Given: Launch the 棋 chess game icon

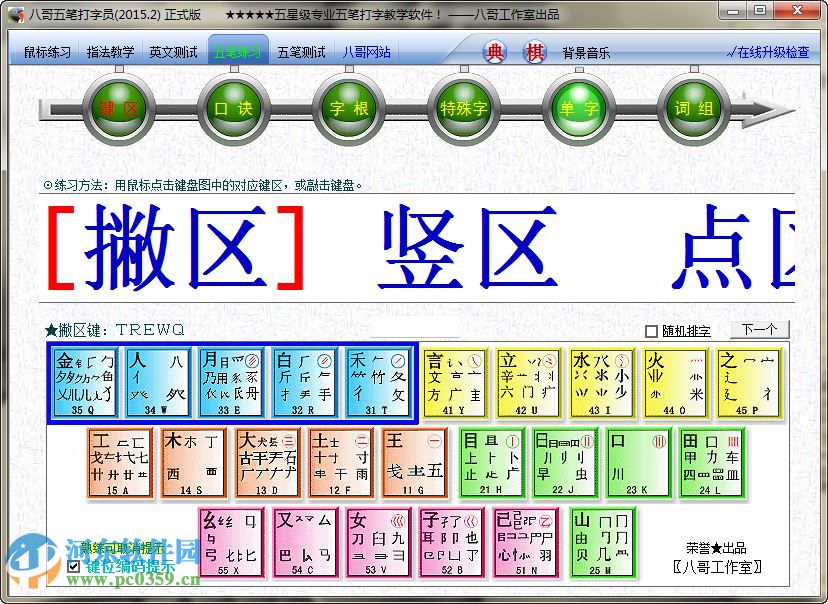Looking at the screenshot, I should click(534, 49).
